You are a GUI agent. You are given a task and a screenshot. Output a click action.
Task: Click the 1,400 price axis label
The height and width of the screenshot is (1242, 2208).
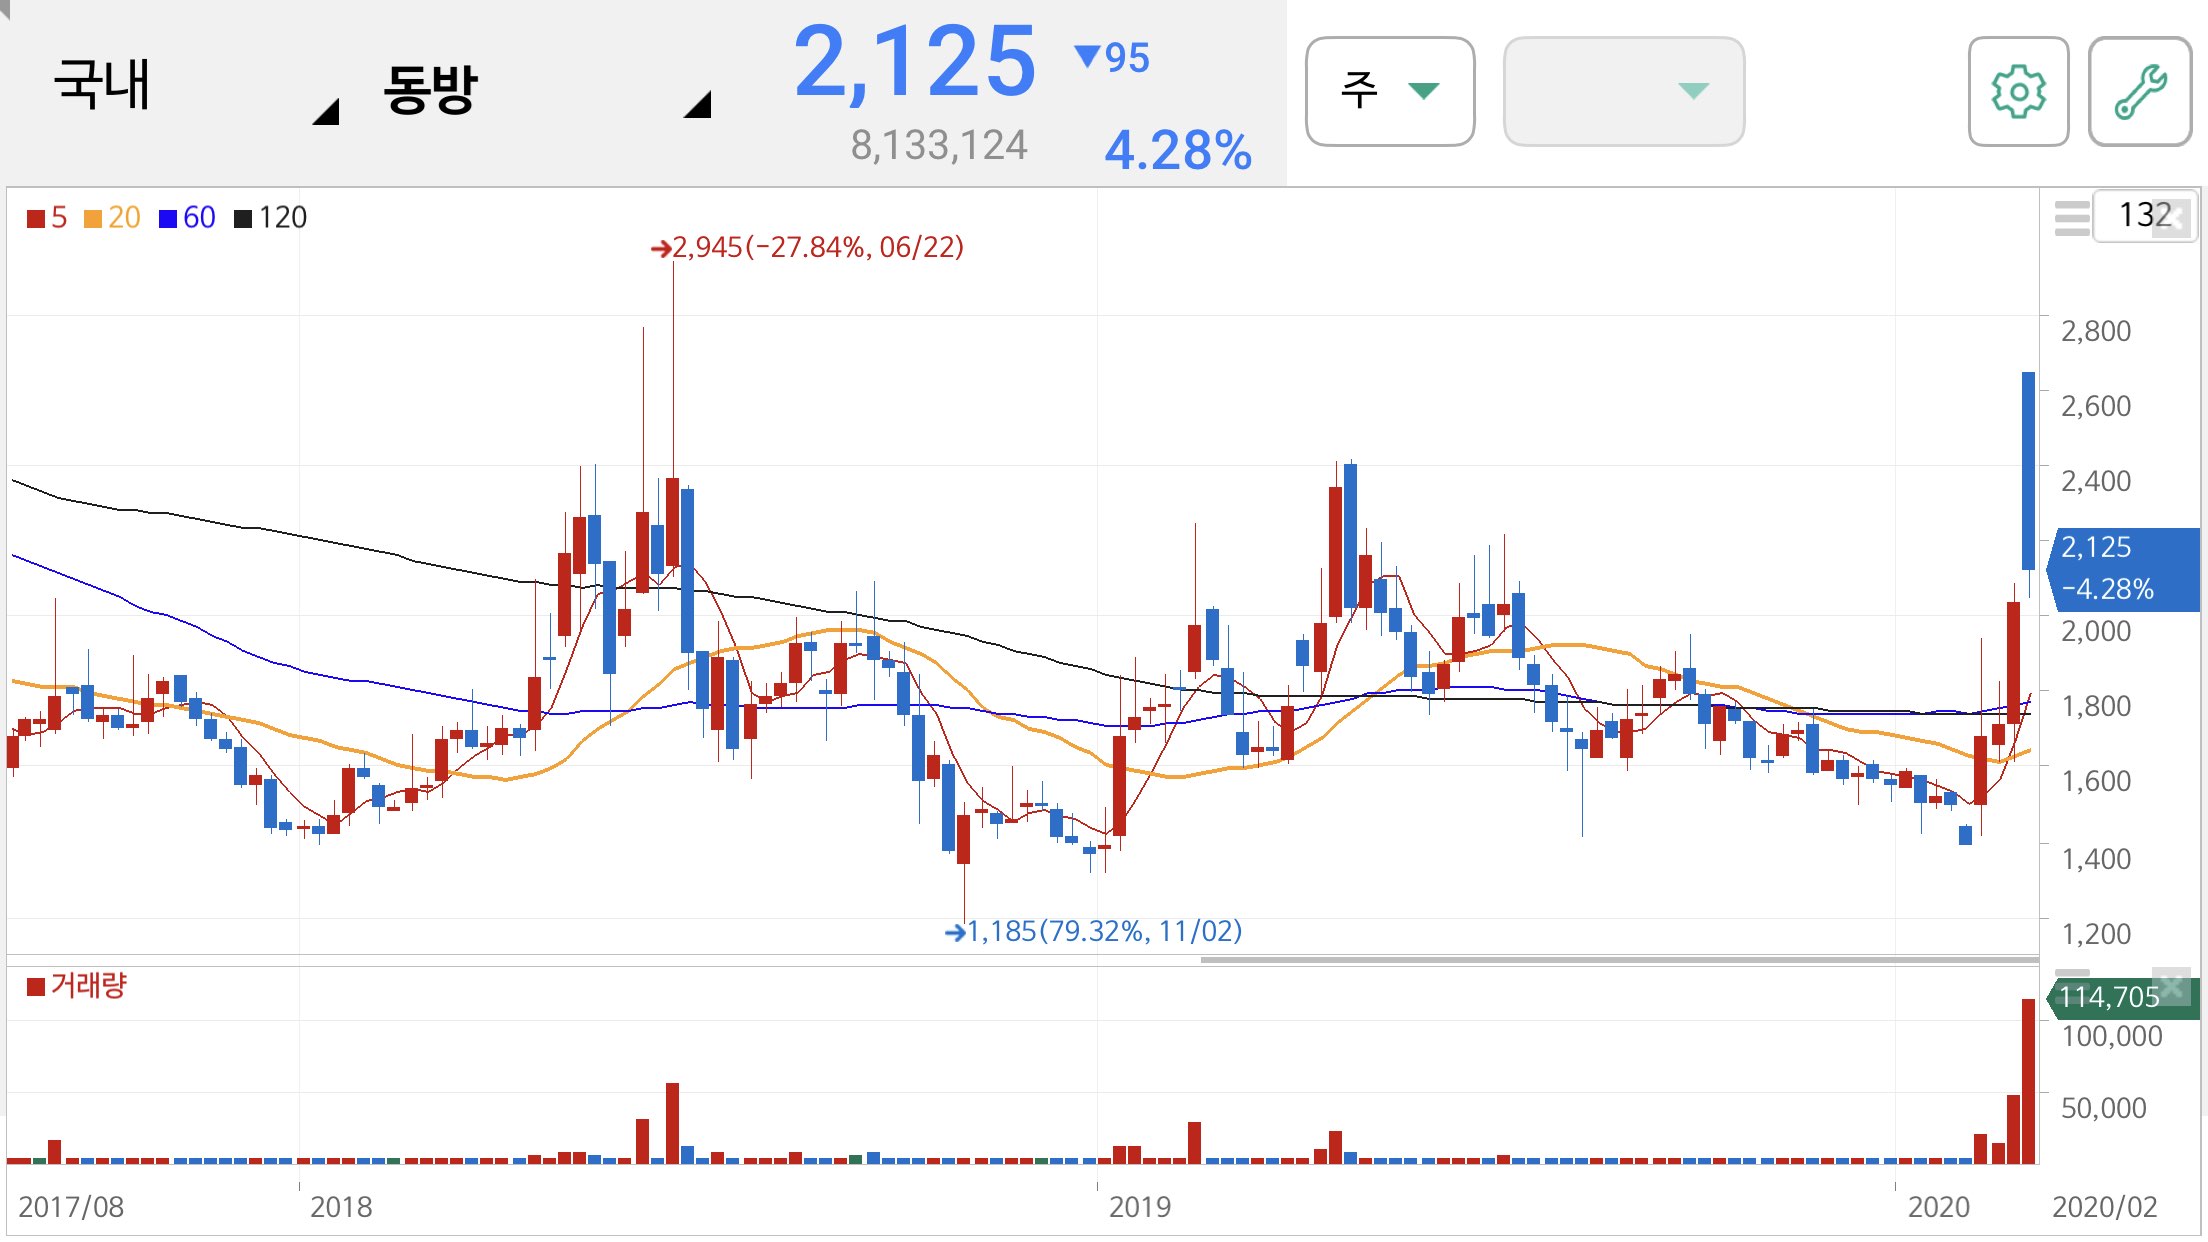tap(2096, 859)
